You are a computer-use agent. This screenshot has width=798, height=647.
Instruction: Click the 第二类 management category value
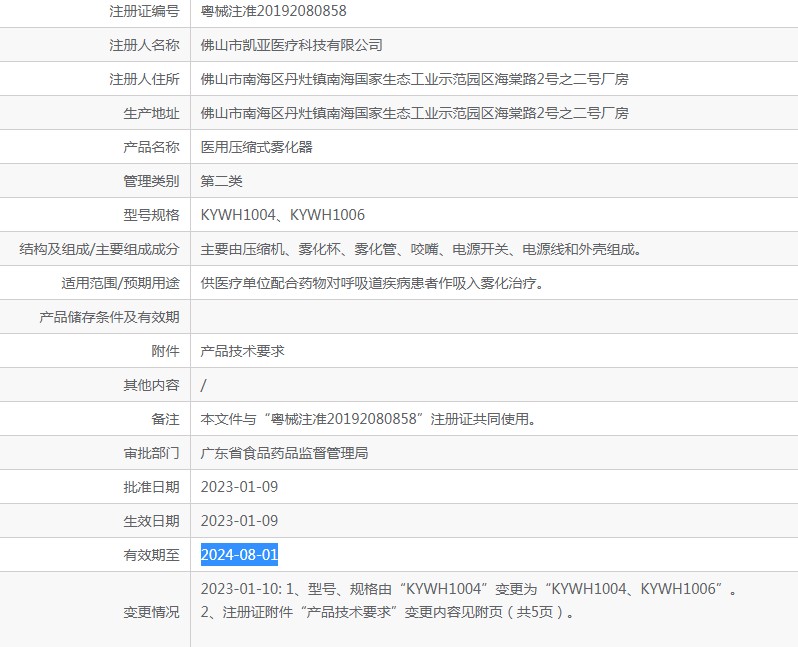[x=221, y=181]
